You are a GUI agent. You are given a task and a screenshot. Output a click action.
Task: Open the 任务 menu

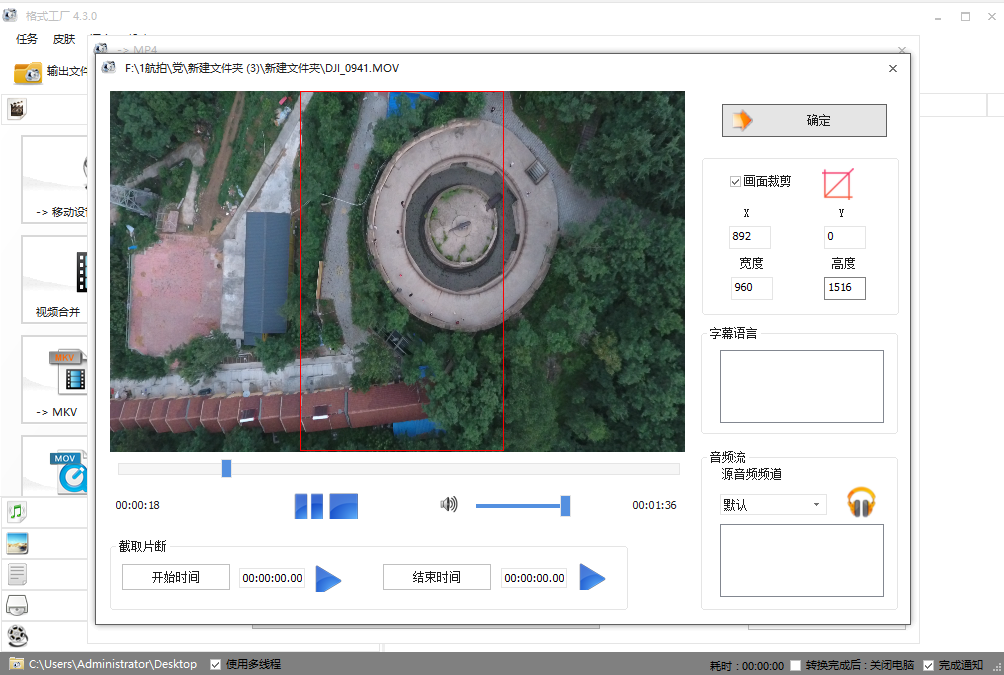(27, 39)
